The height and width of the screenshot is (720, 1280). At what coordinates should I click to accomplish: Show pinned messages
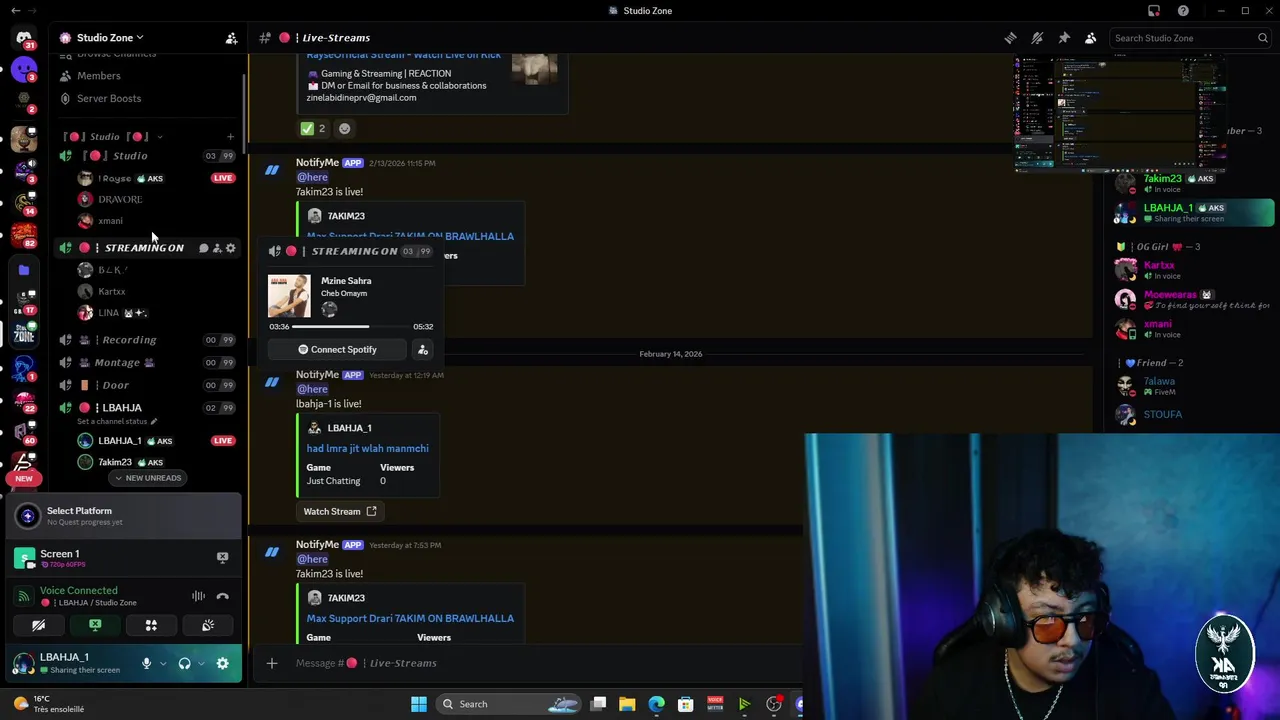click(1064, 38)
